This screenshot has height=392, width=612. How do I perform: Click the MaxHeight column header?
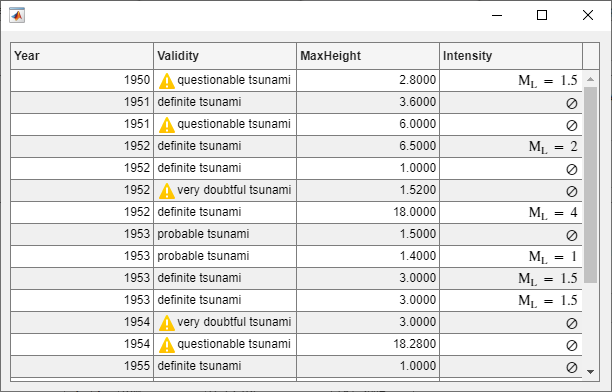(368, 56)
